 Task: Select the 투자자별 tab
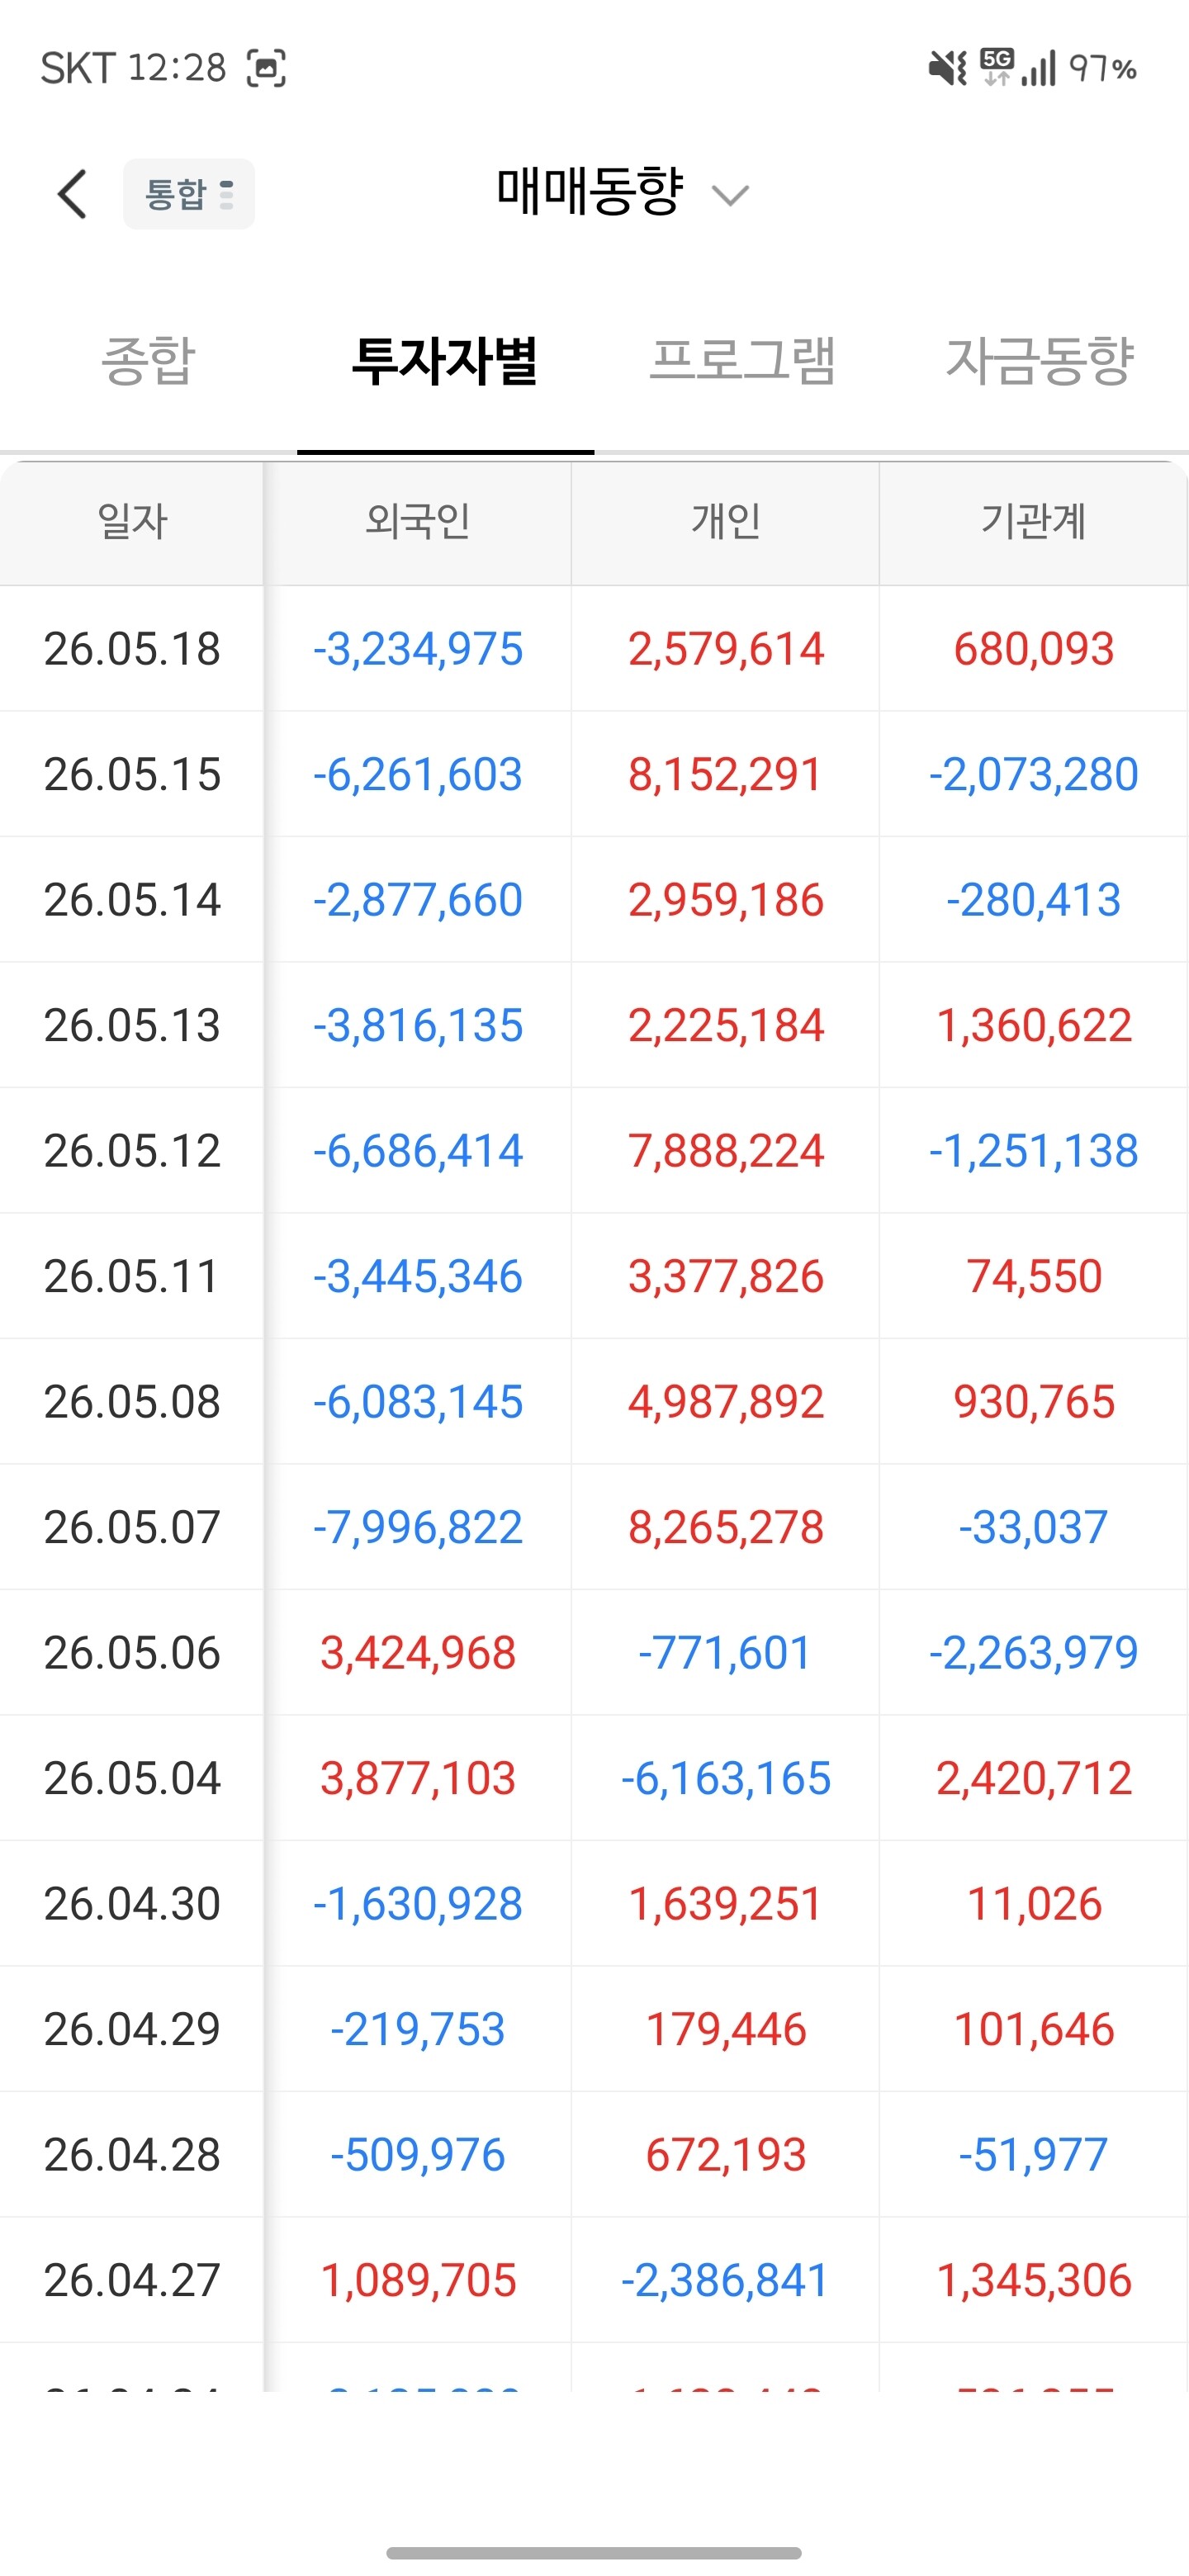click(x=445, y=361)
